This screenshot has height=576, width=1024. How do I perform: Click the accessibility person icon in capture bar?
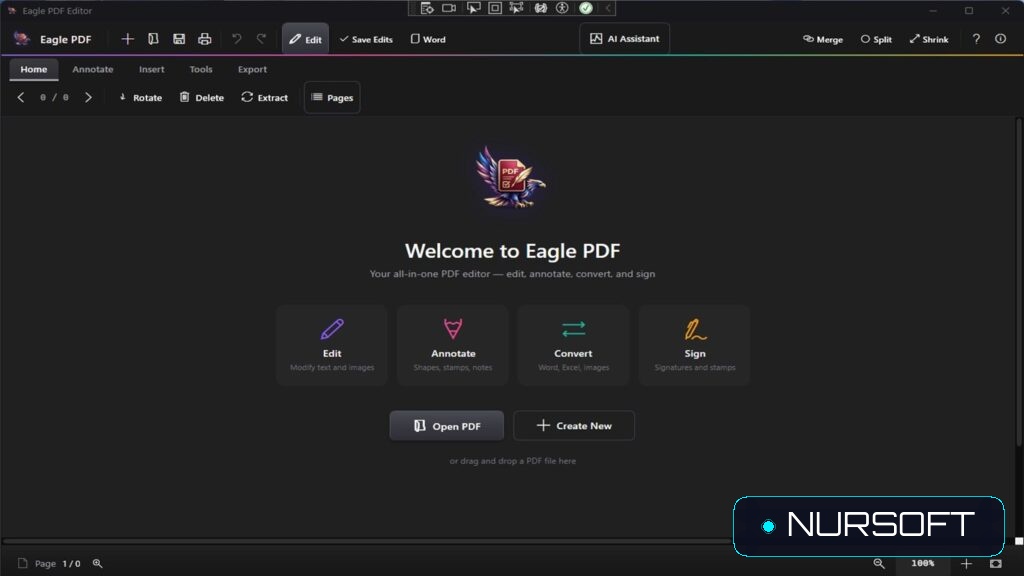pos(562,8)
